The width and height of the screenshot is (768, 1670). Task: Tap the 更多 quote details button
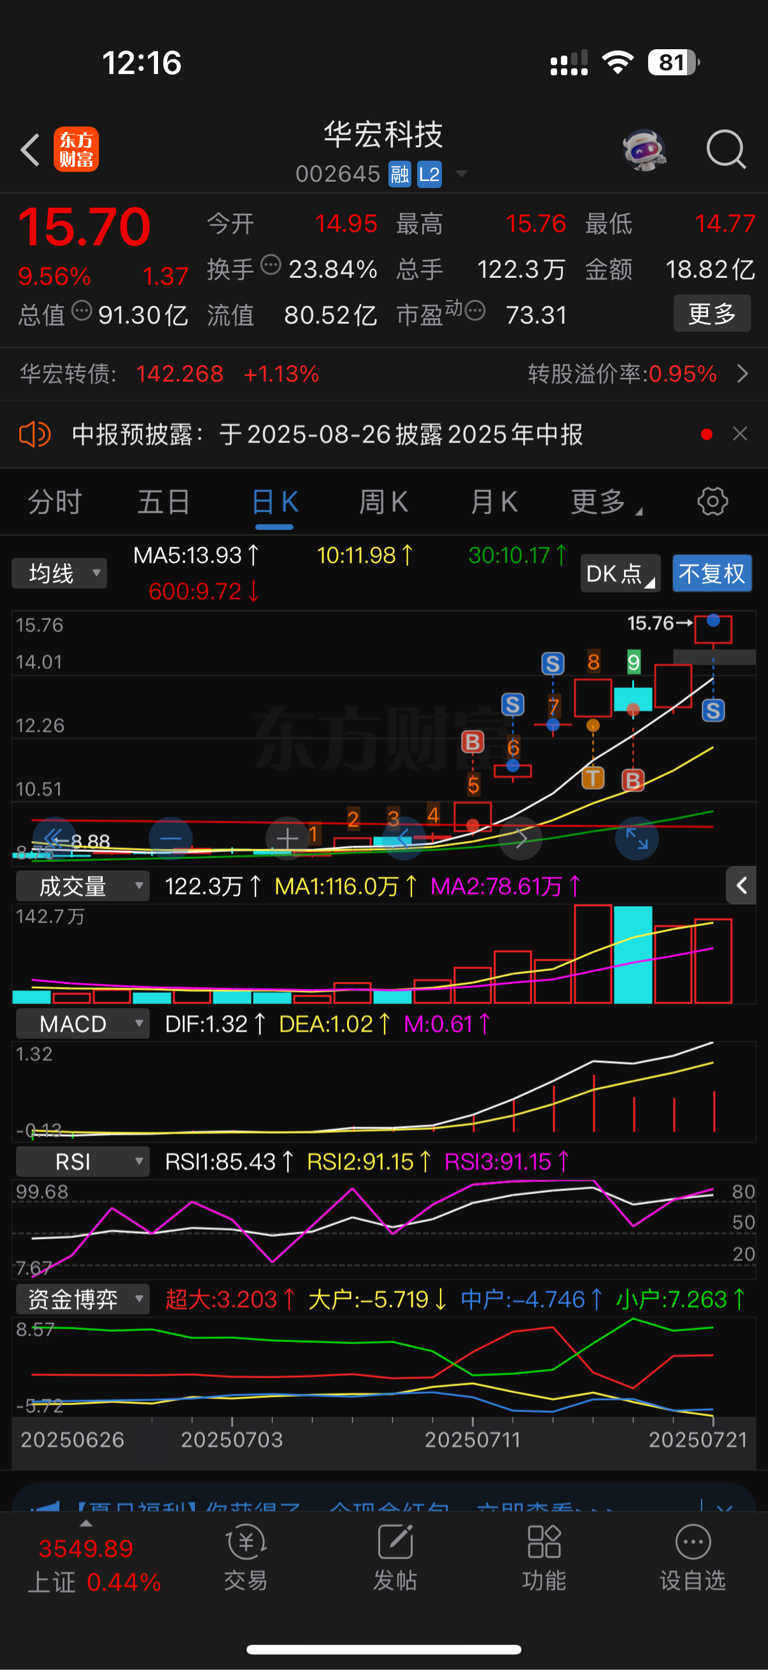point(712,314)
